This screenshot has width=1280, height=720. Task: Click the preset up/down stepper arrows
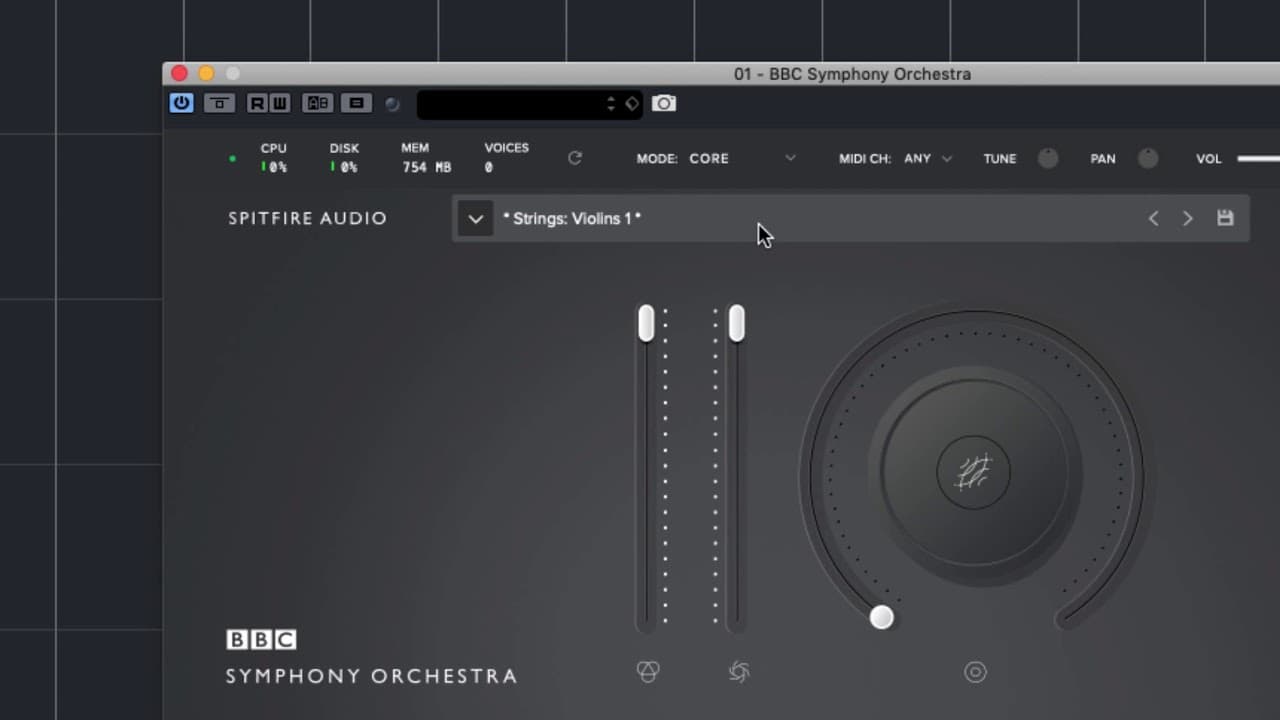click(x=611, y=104)
